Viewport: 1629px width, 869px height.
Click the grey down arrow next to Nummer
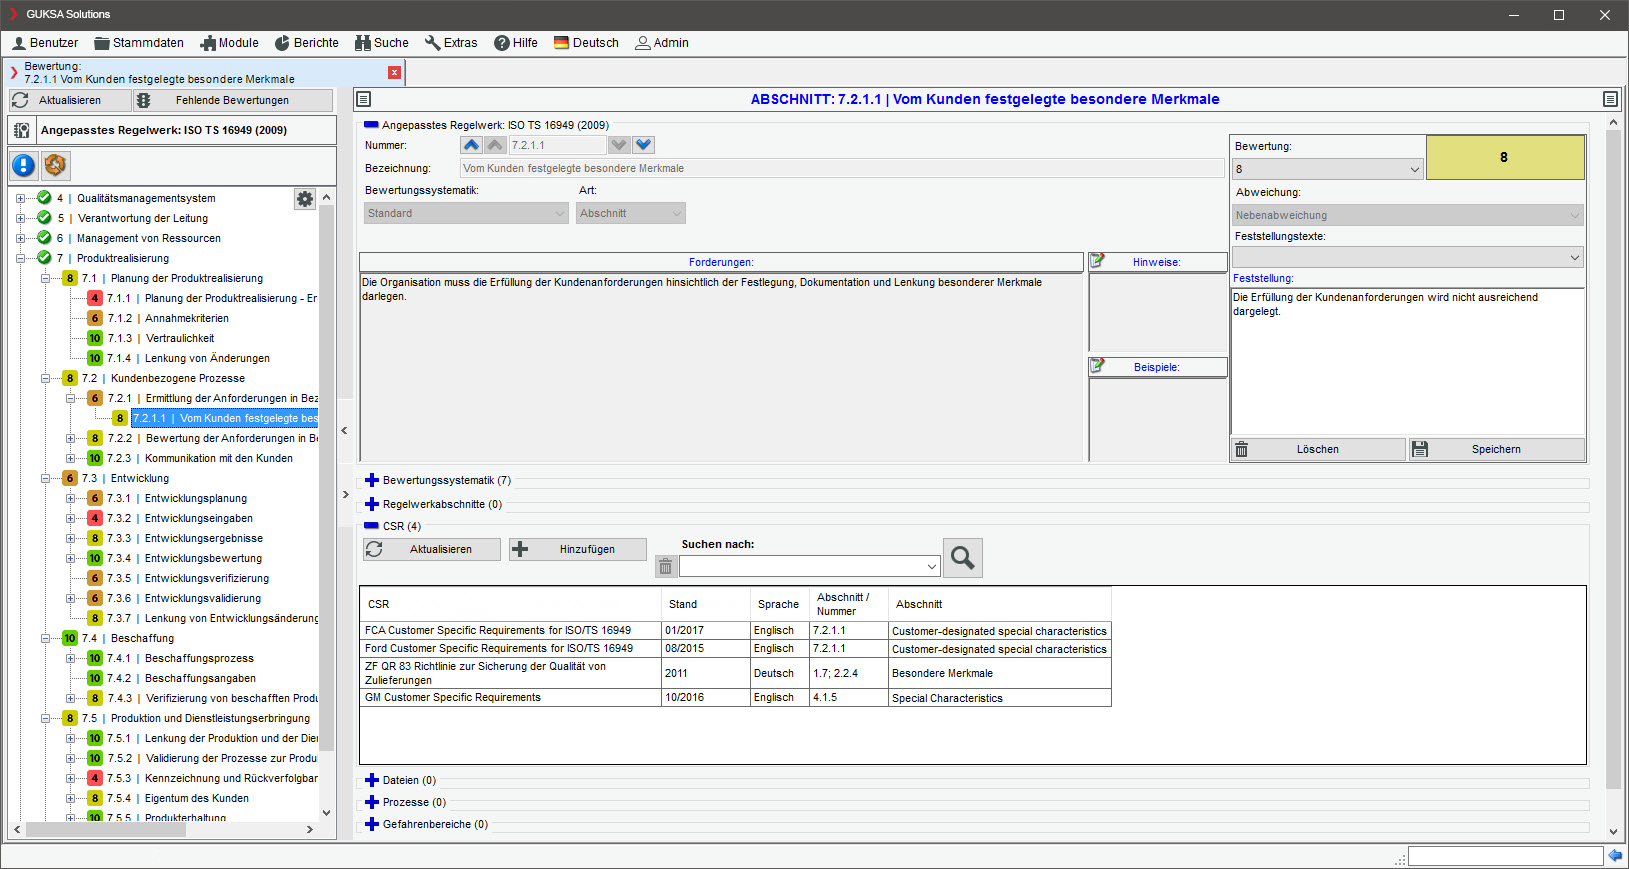[620, 145]
